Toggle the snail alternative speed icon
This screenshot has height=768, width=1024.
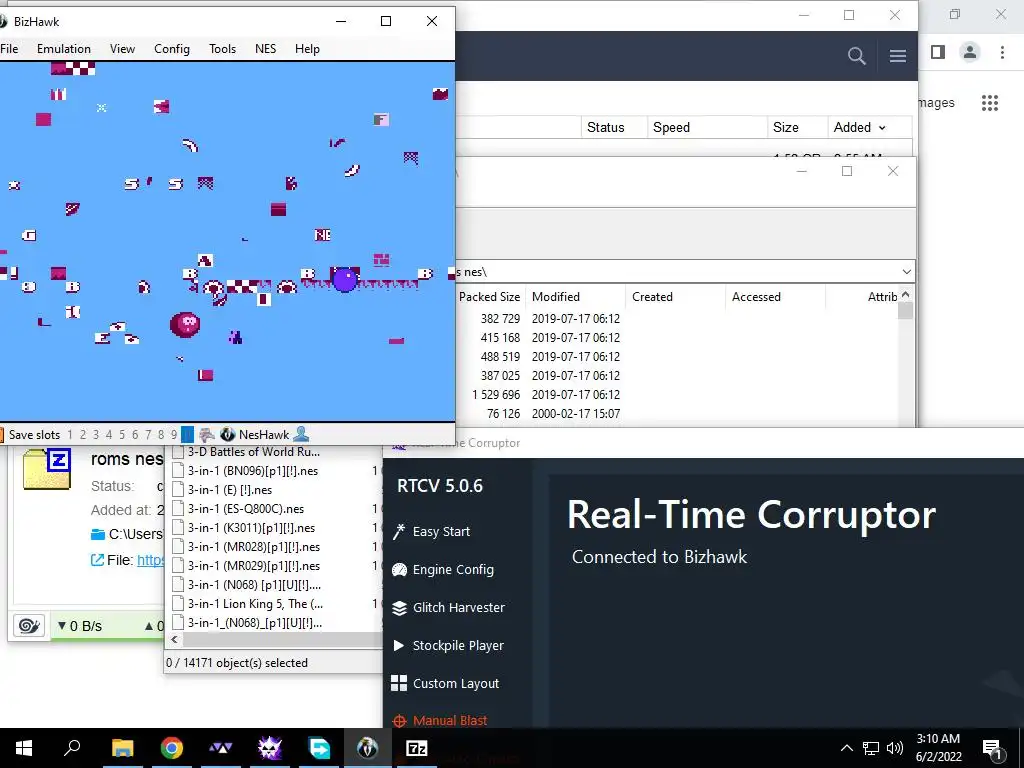[x=29, y=626]
